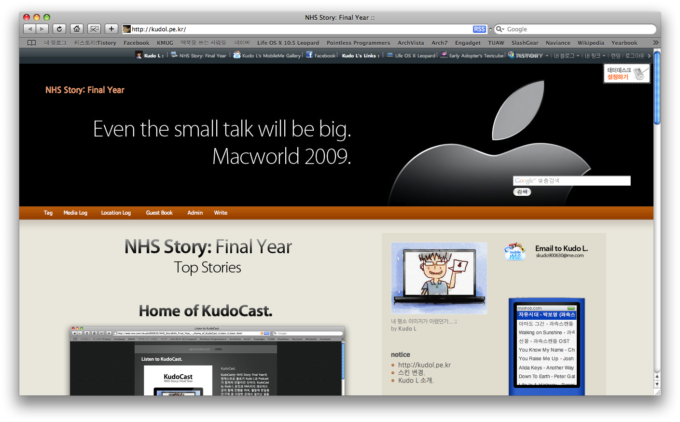This screenshot has height=422, width=680.
Task: Open the Guest Book menu item
Action: 159,213
